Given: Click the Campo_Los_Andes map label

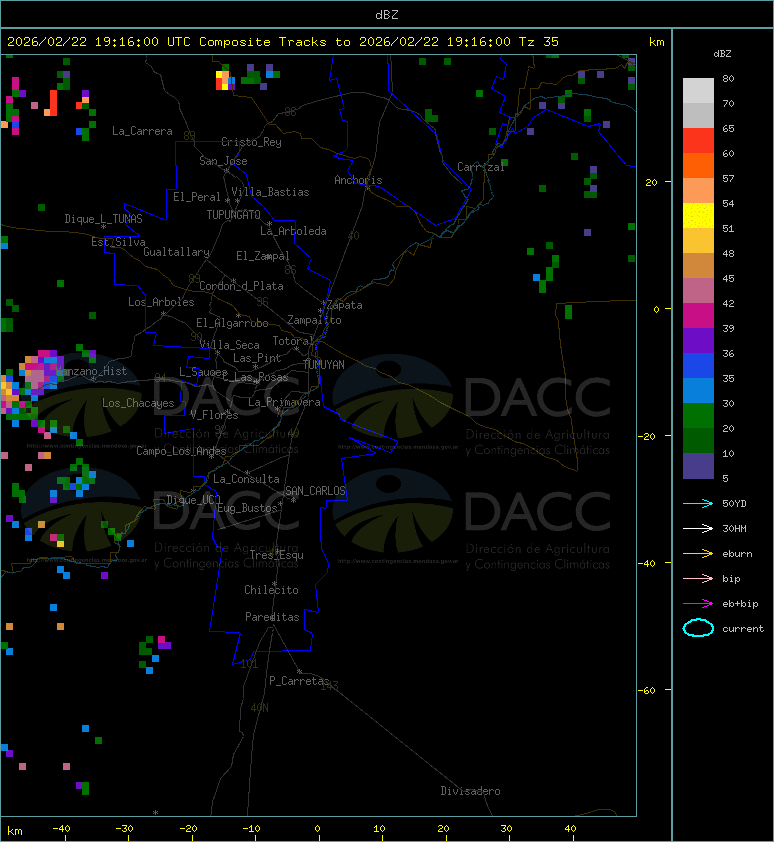Looking at the screenshot, I should pos(181,451).
